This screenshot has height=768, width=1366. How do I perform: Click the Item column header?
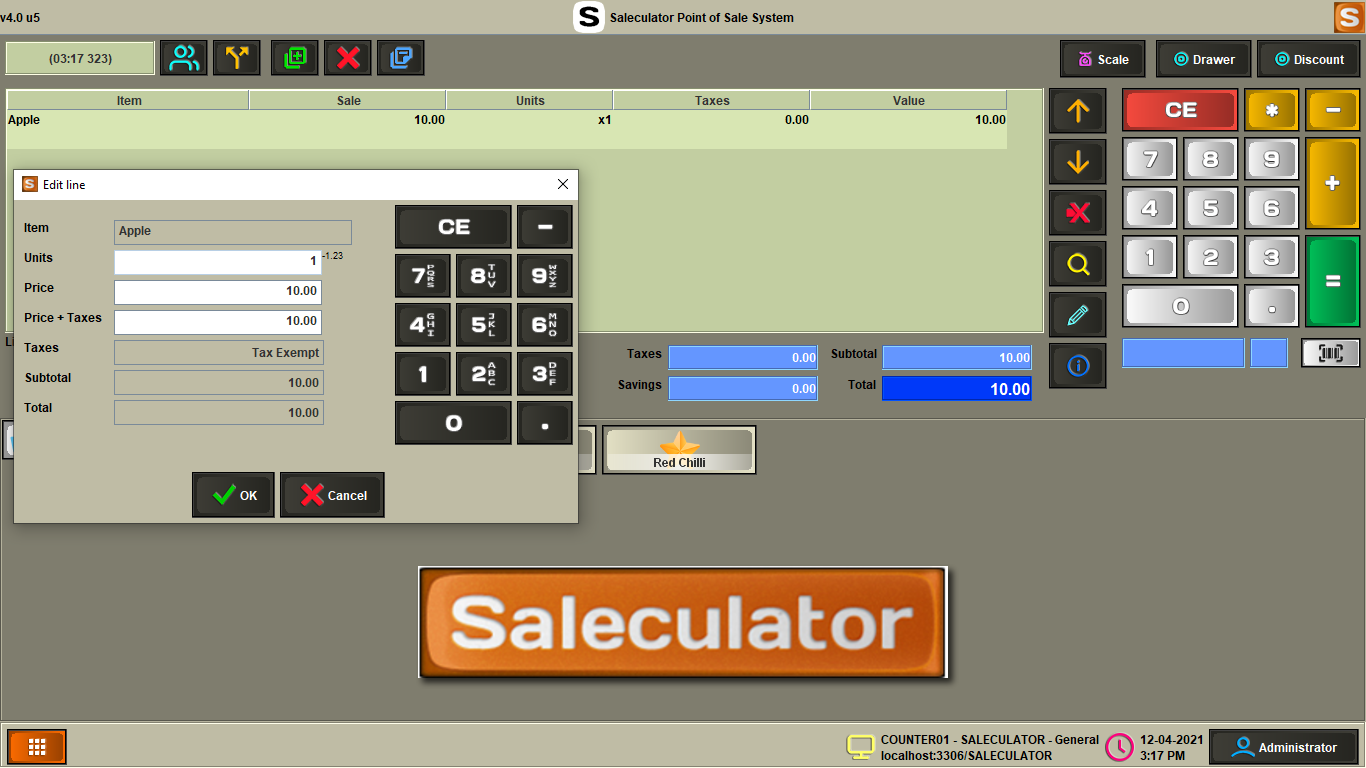pyautogui.click(x=129, y=101)
